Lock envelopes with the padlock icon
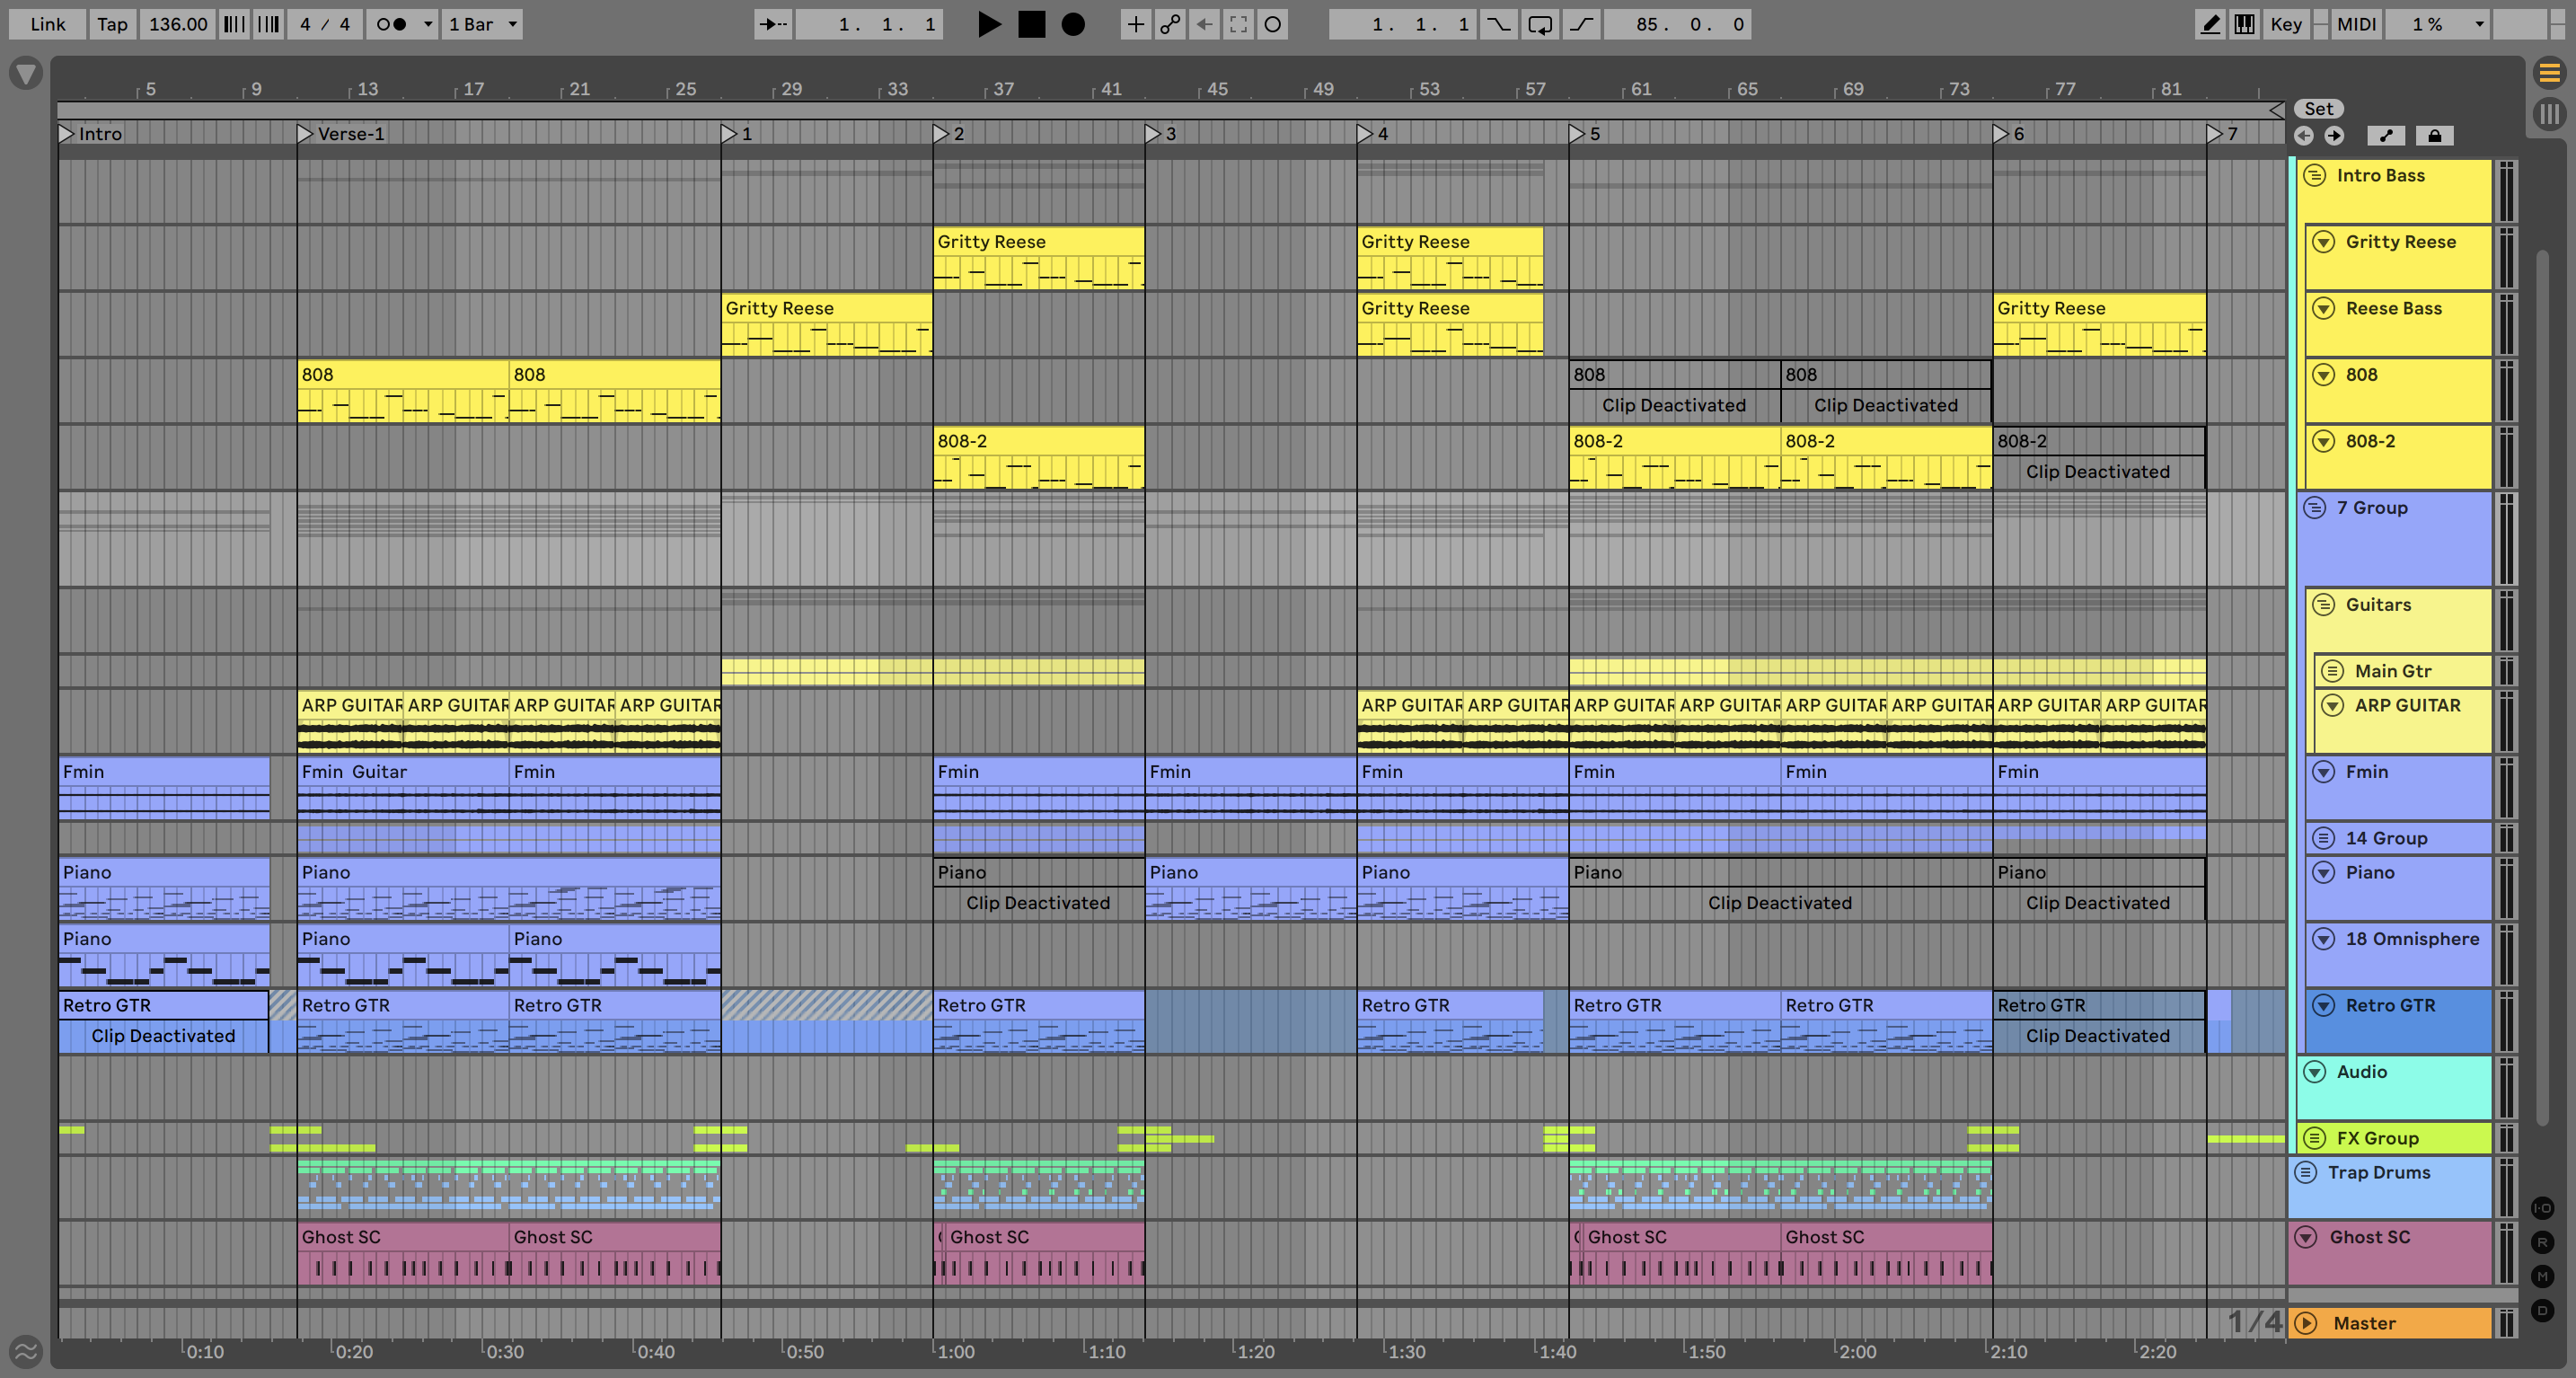This screenshot has height=1378, width=2576. point(2435,136)
